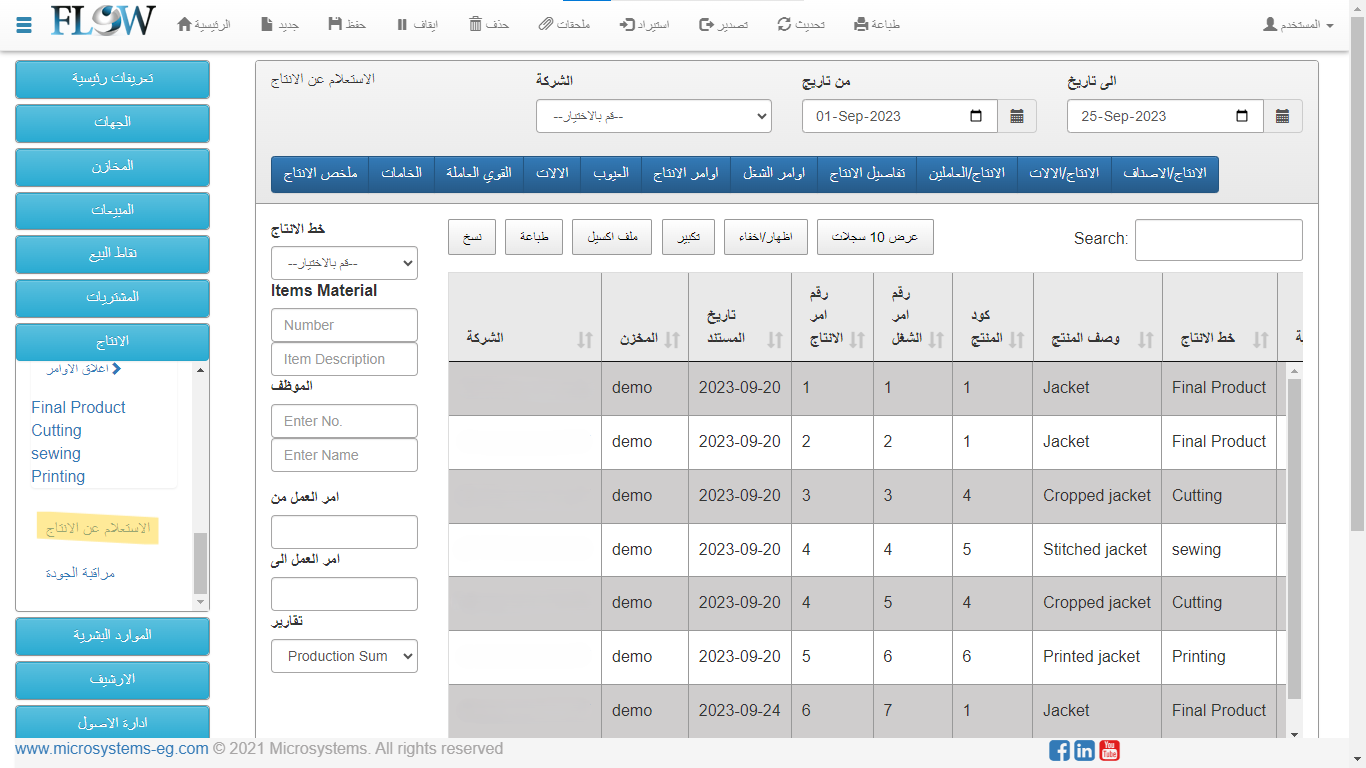Expand the production line dropdown
1366x768 pixels.
(x=344, y=263)
